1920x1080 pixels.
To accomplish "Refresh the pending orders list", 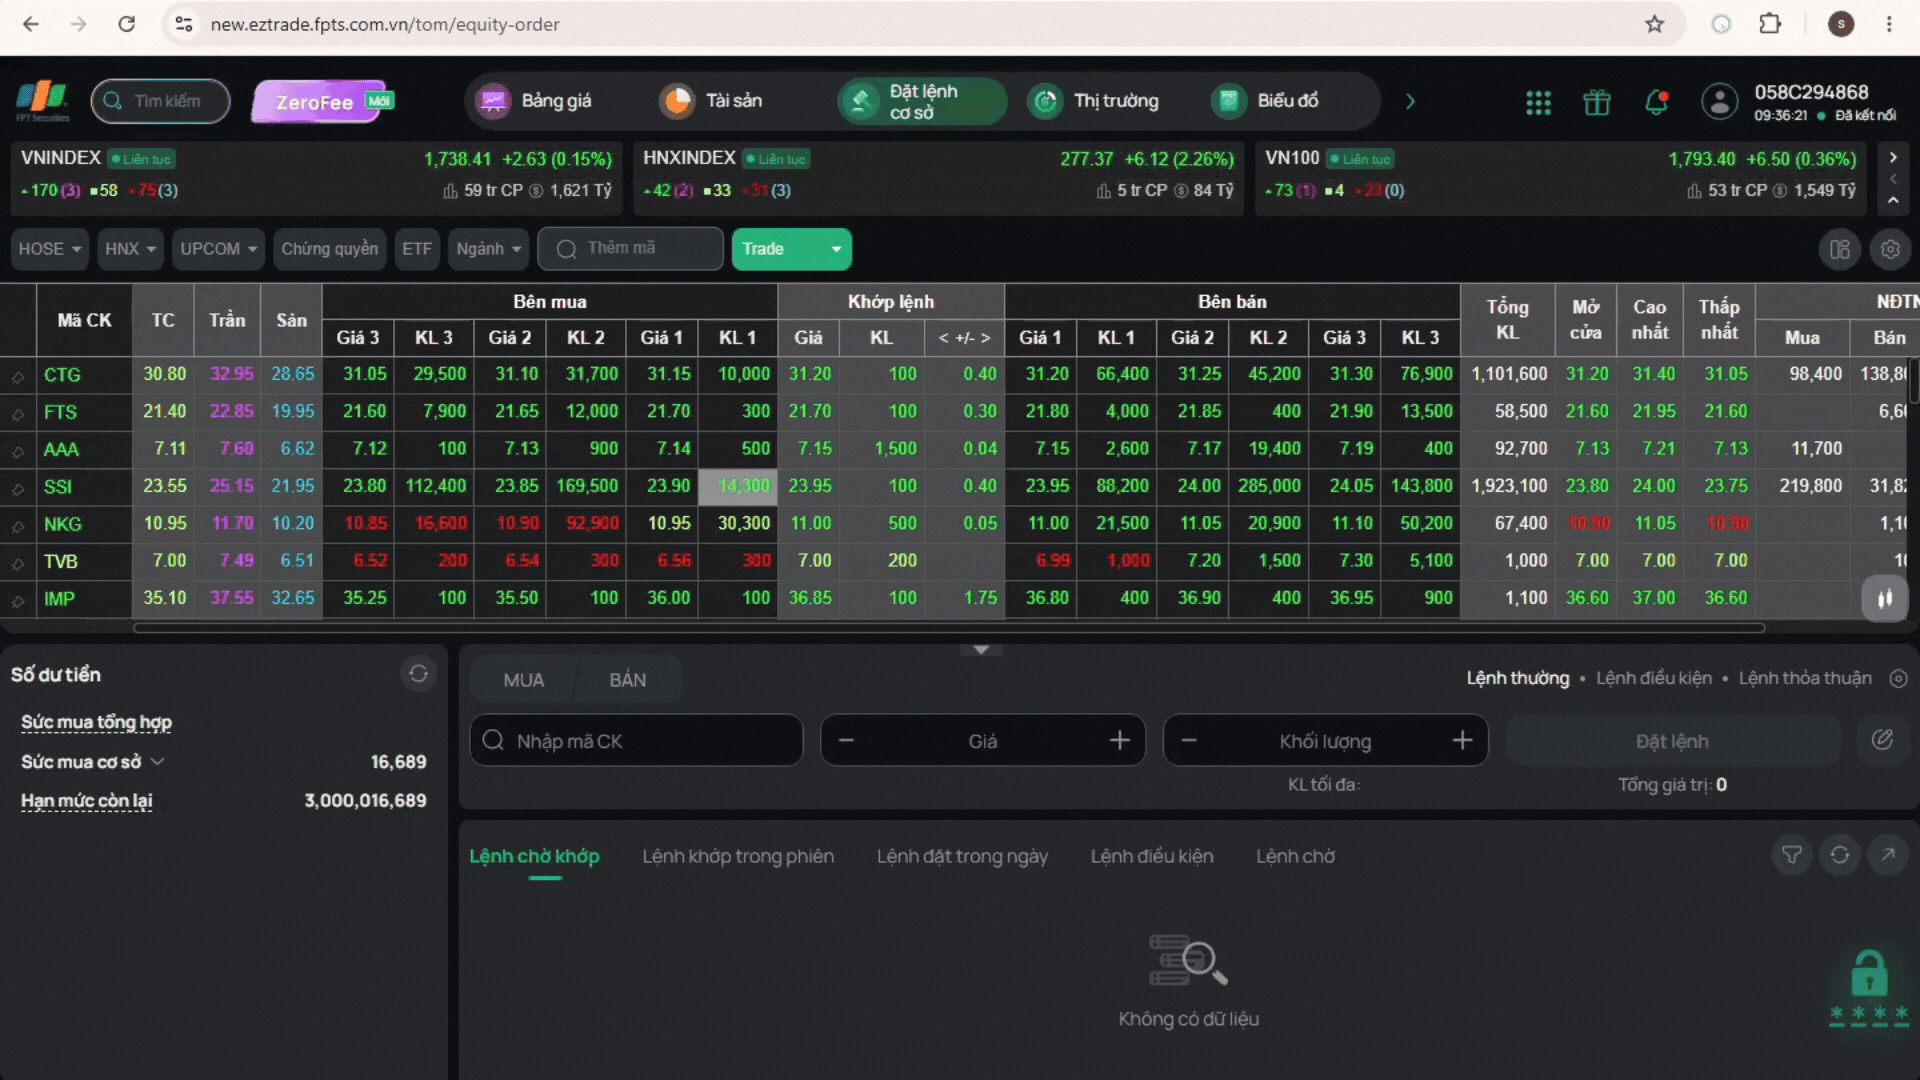I will pyautogui.click(x=1840, y=855).
